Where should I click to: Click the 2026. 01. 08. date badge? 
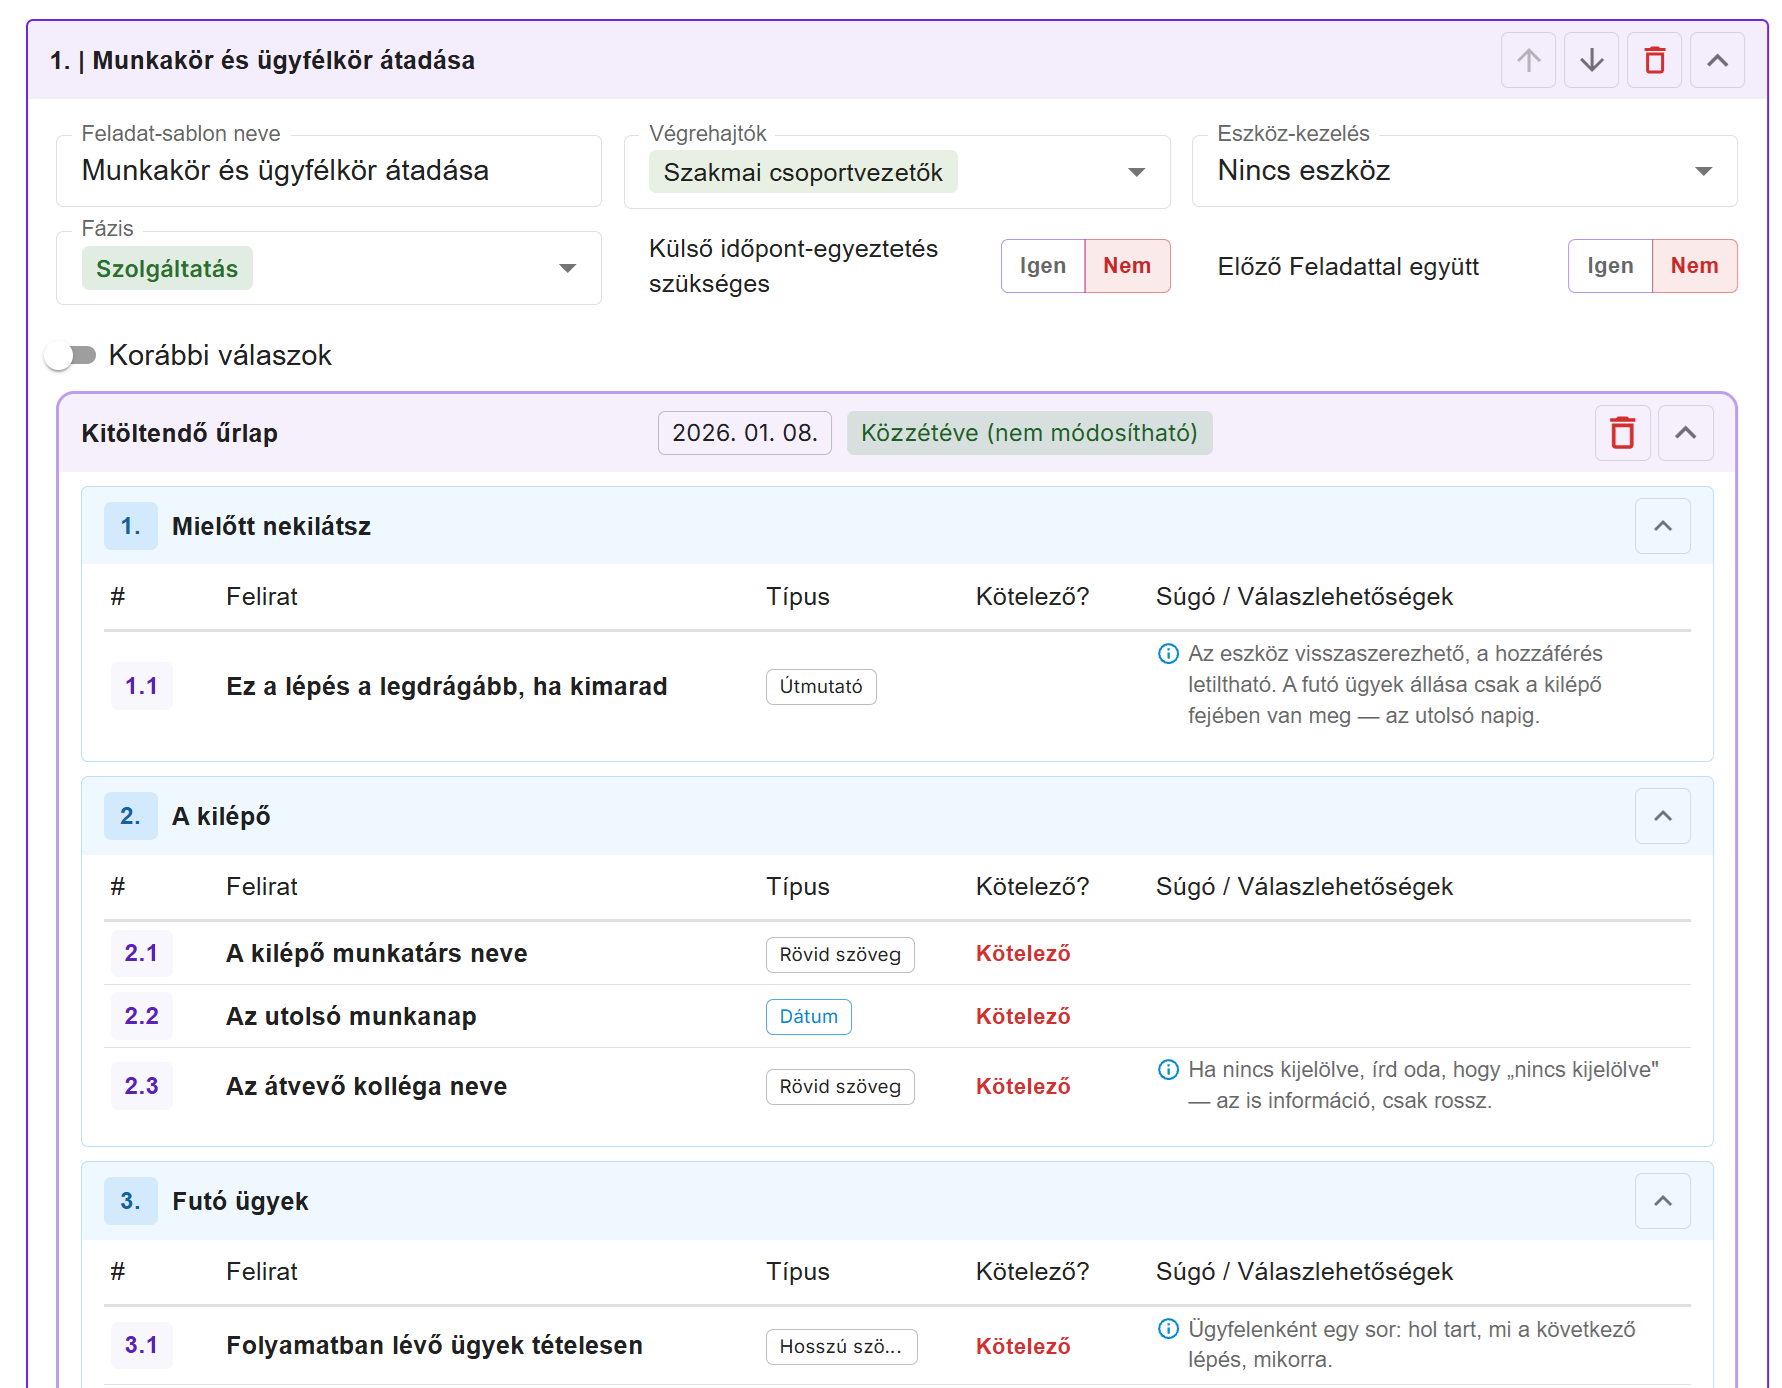click(x=744, y=433)
